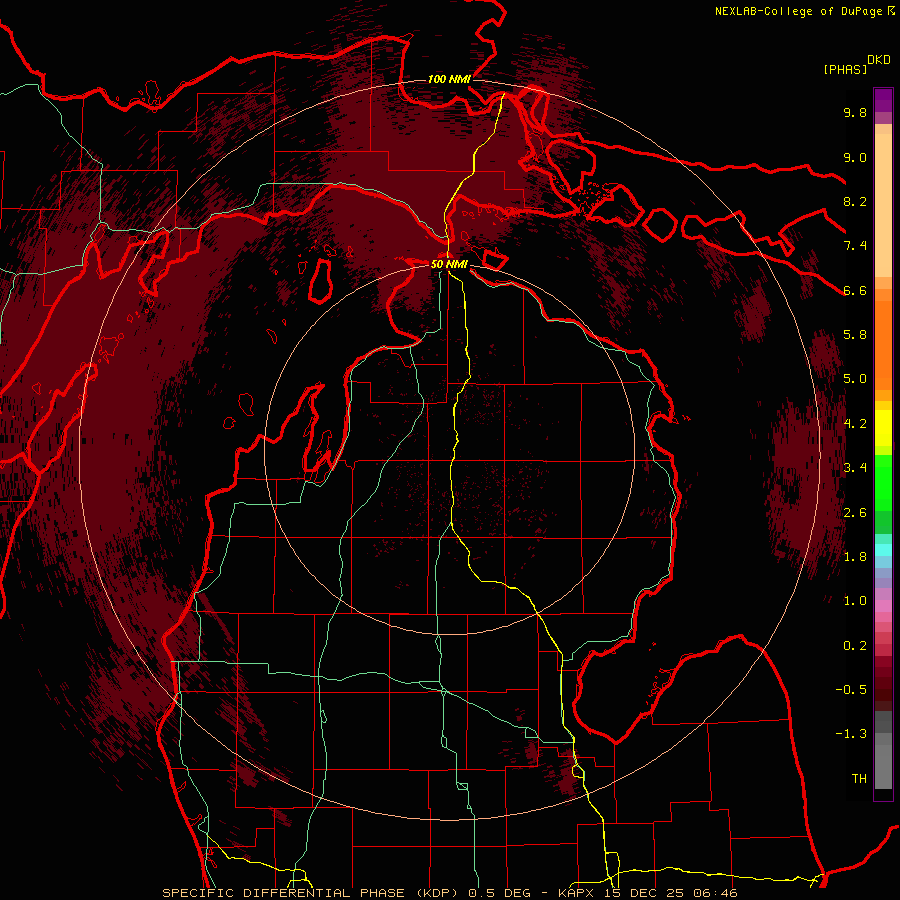The width and height of the screenshot is (900, 900).
Task: Click the 3.4 legend value
Action: pyautogui.click(x=855, y=468)
